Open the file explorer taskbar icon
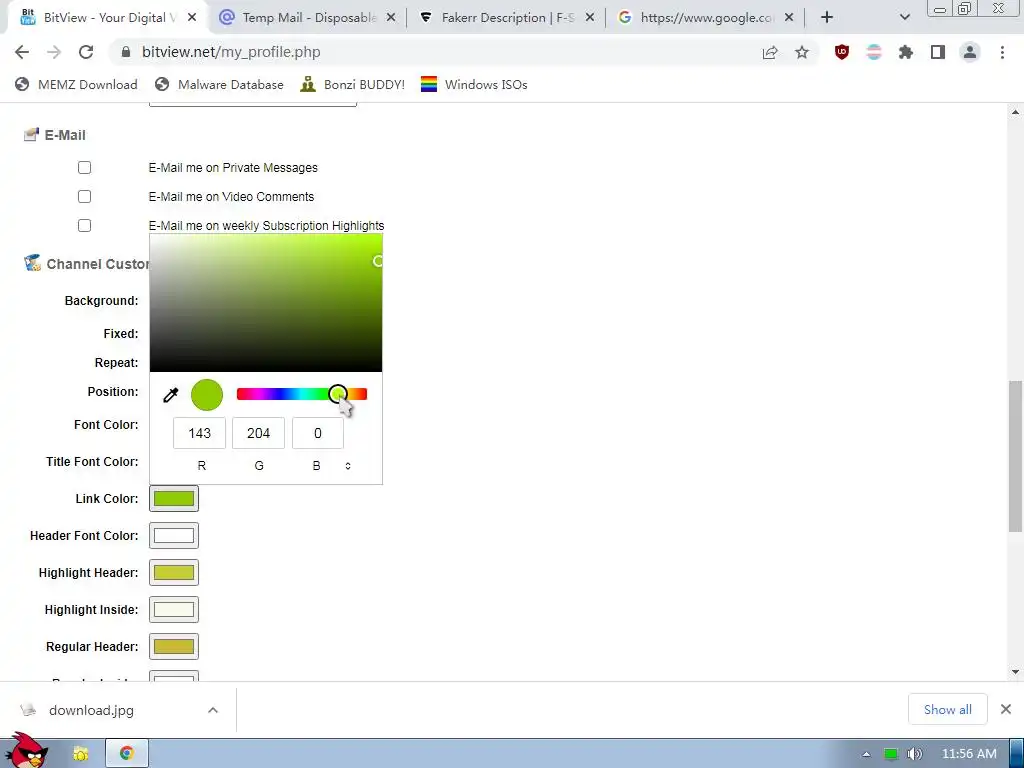This screenshot has height=768, width=1024. [x=81, y=754]
